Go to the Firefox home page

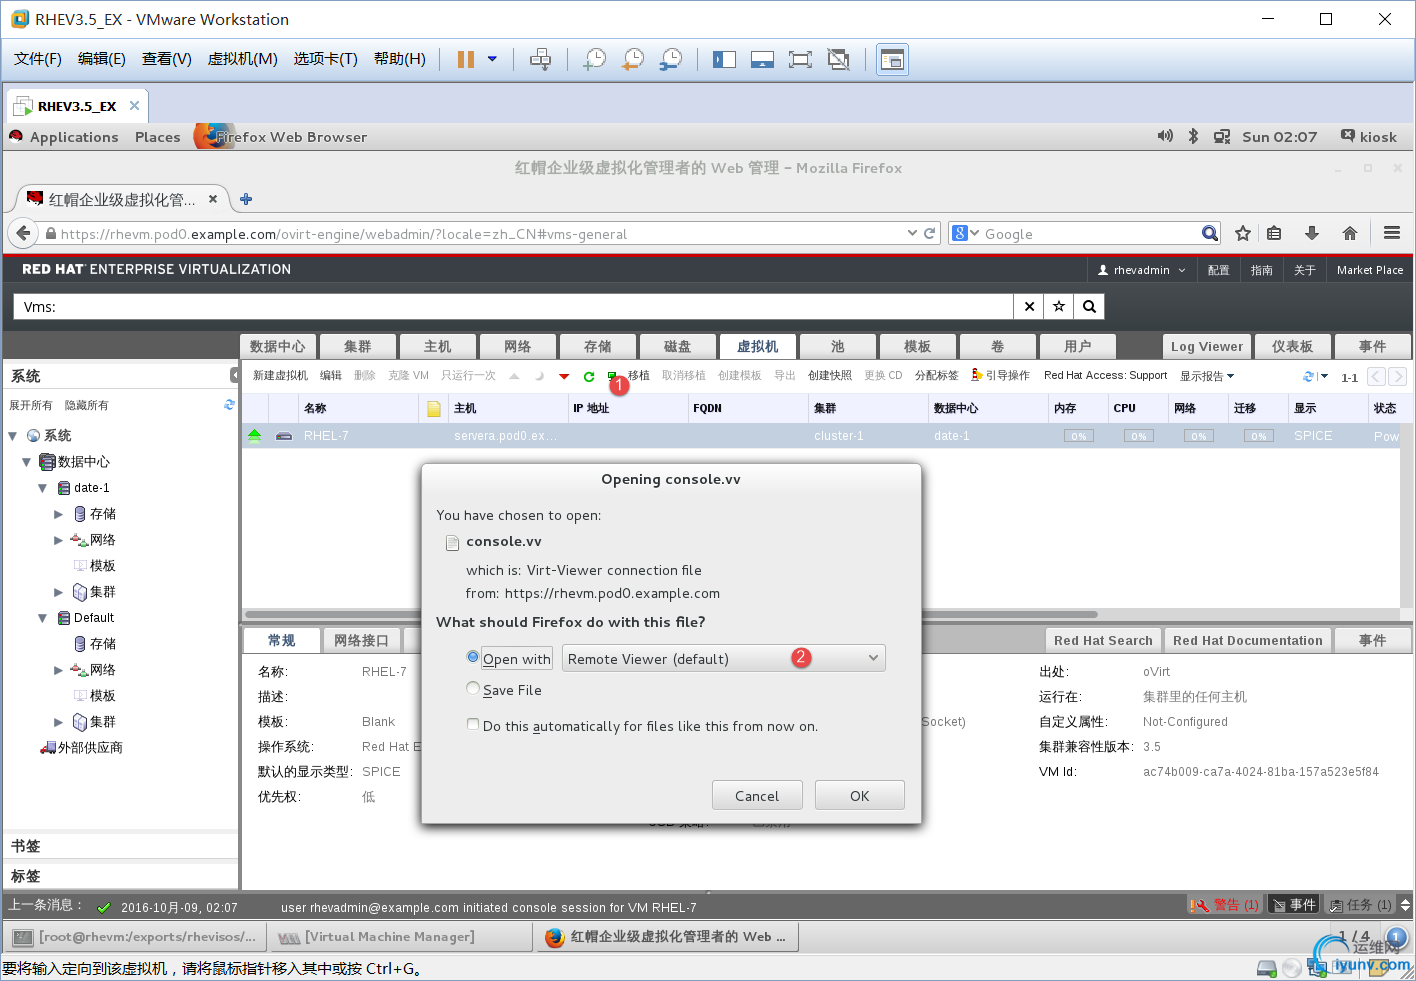pyautogui.click(x=1350, y=233)
